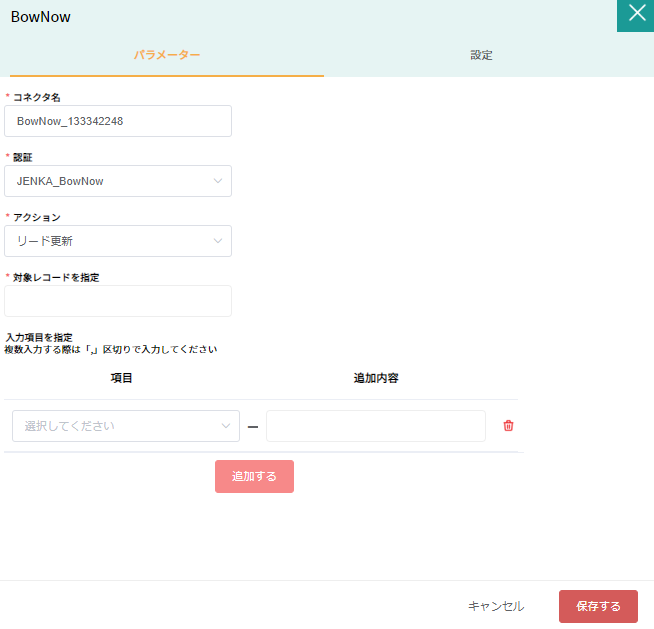Viewport: 654px width, 629px height.
Task: Click the 追加する button
Action: click(x=254, y=476)
